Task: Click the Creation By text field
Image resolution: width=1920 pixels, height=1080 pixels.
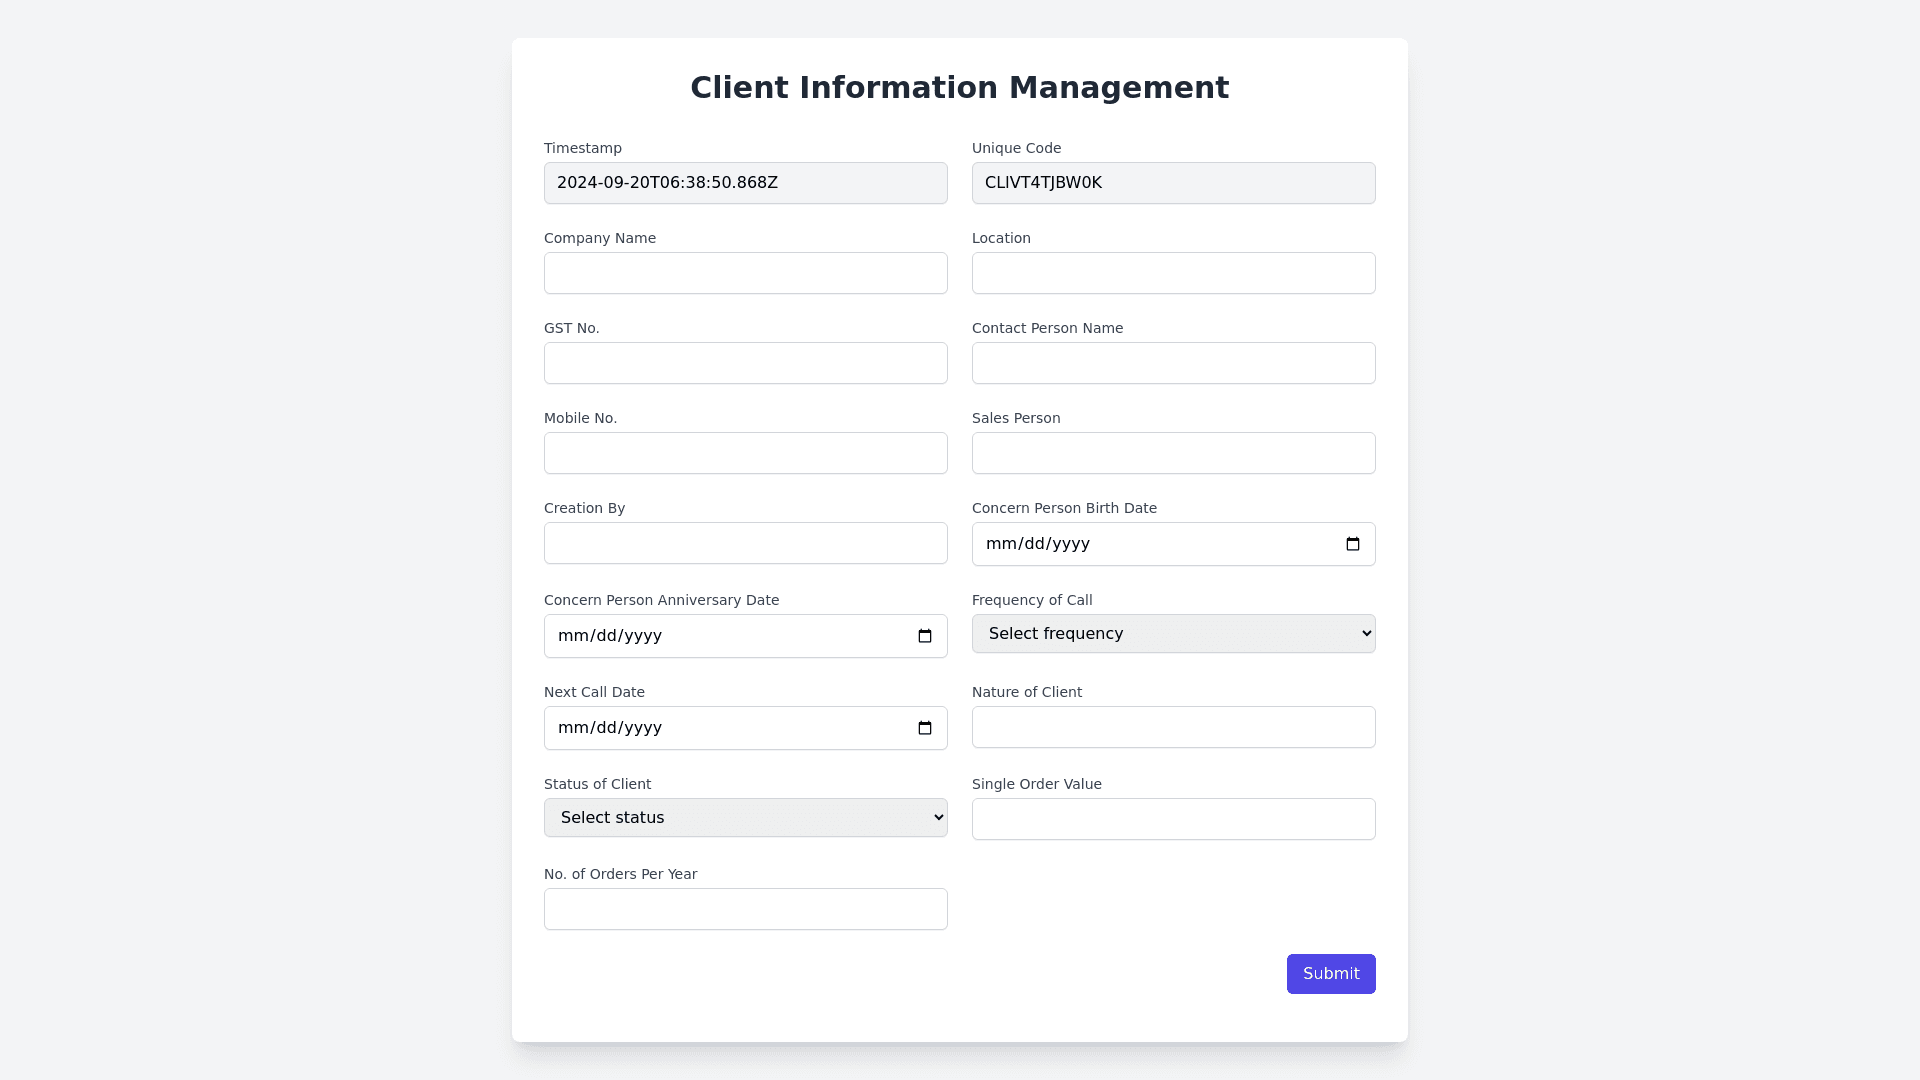Action: point(745,543)
